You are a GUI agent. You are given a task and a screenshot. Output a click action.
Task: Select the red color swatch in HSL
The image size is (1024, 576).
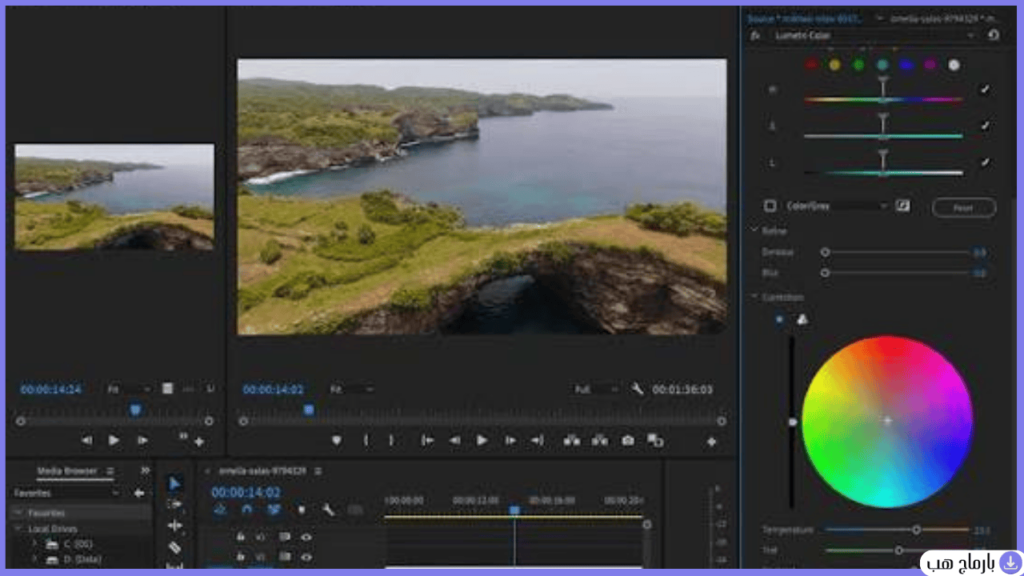811,65
